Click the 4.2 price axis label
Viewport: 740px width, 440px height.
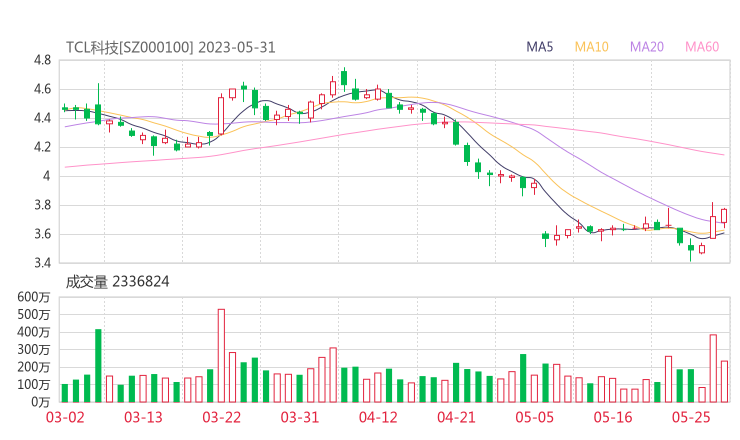click(42, 147)
